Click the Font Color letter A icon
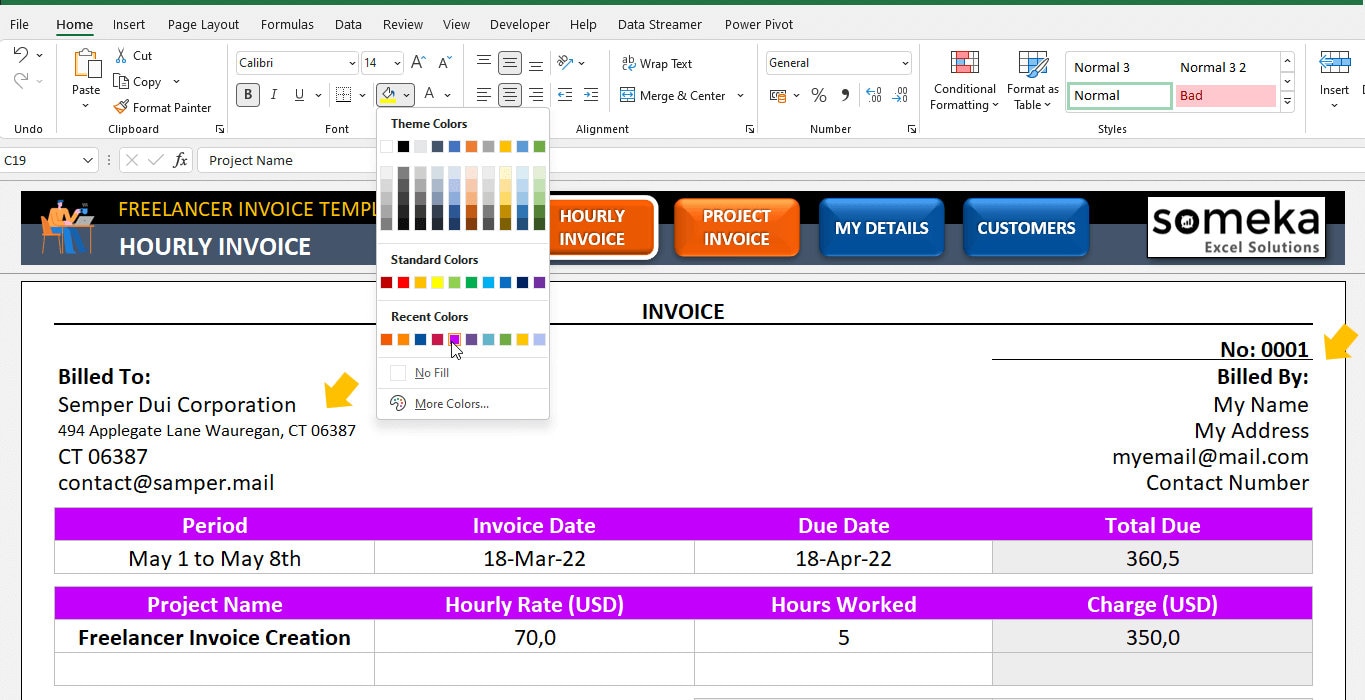The width and height of the screenshot is (1365, 700). tap(429, 95)
